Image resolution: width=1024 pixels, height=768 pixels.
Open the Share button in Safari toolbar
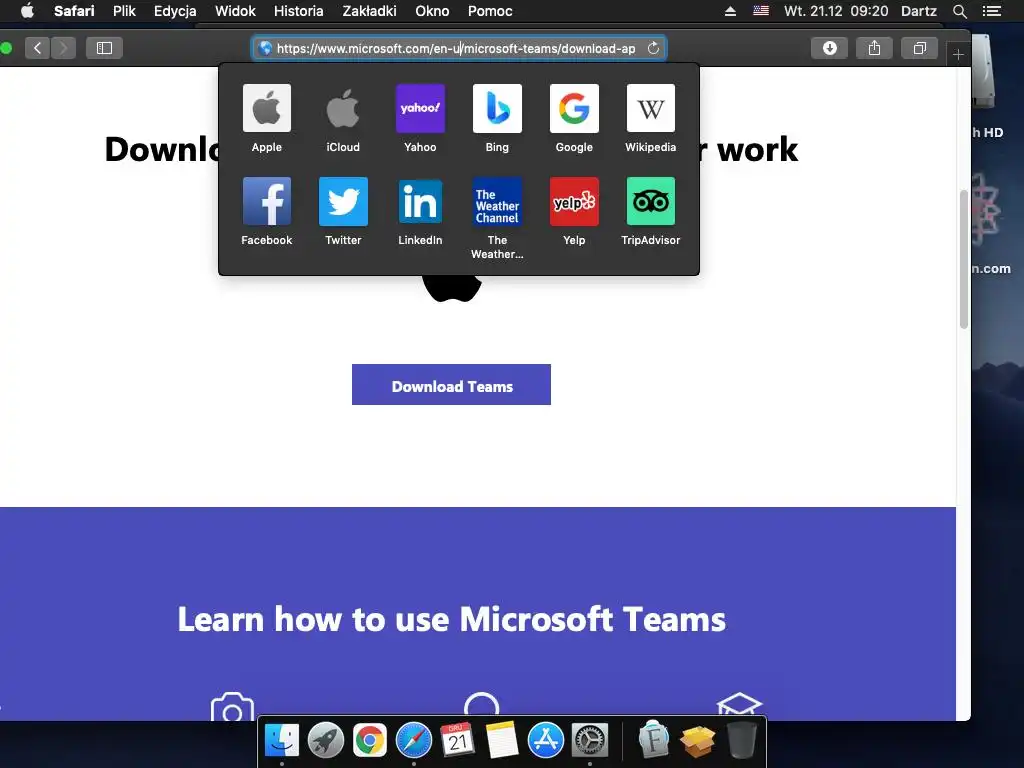874,48
